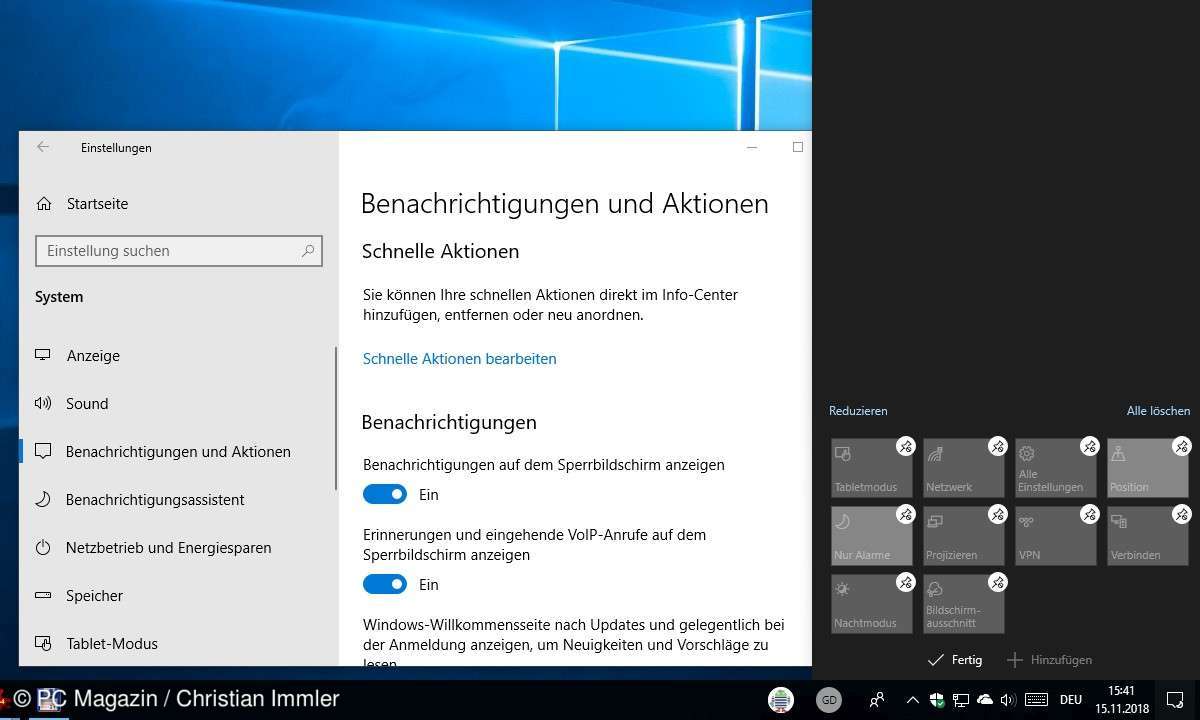Click Fertig to finish editing quick actions
Image resolution: width=1200 pixels, height=720 pixels.
click(x=955, y=660)
